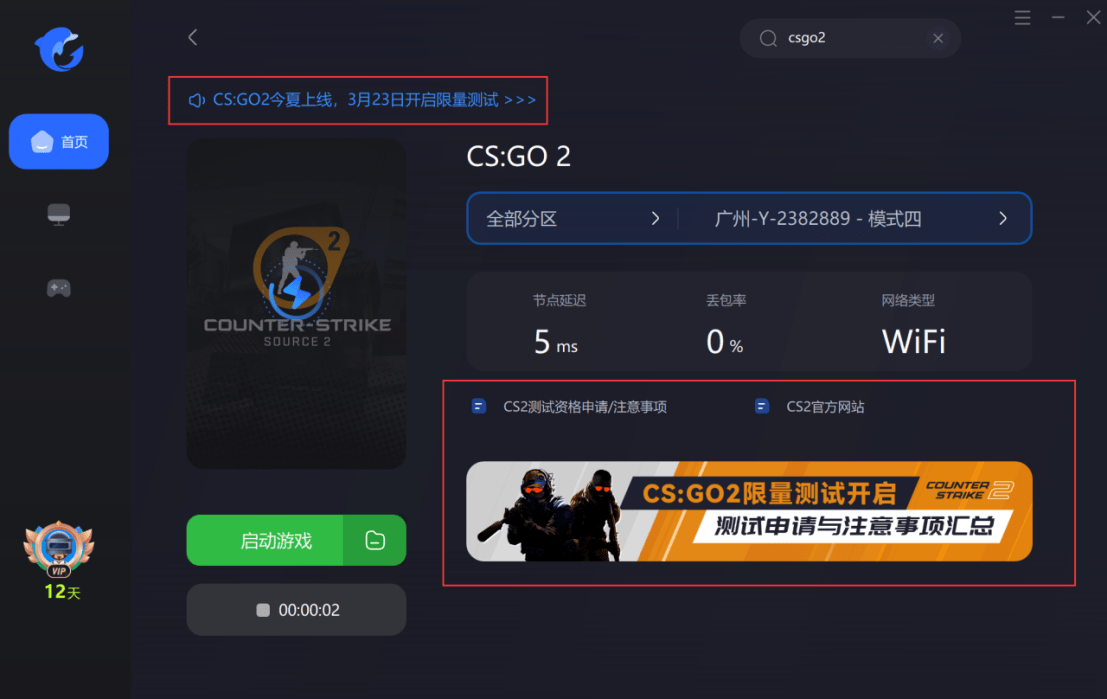
Task: Open the CS2测试资格申请/注意事项 link
Action: coord(569,407)
